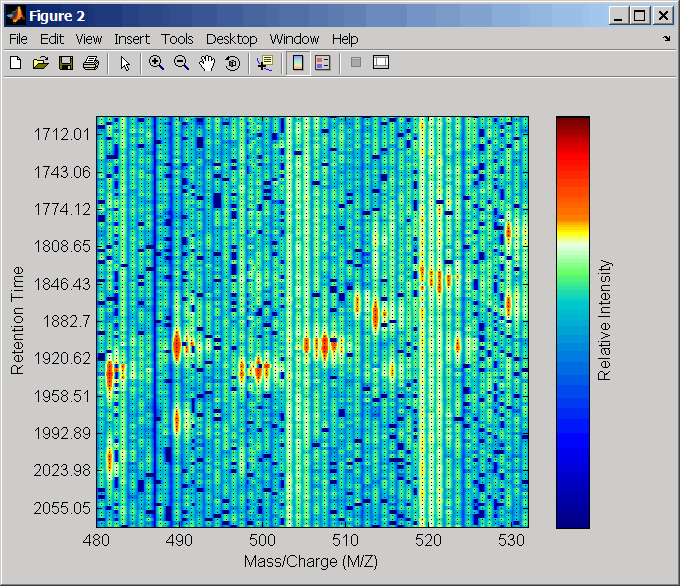Toggle the Insert Colorbar button
The image size is (680, 586).
(297, 63)
